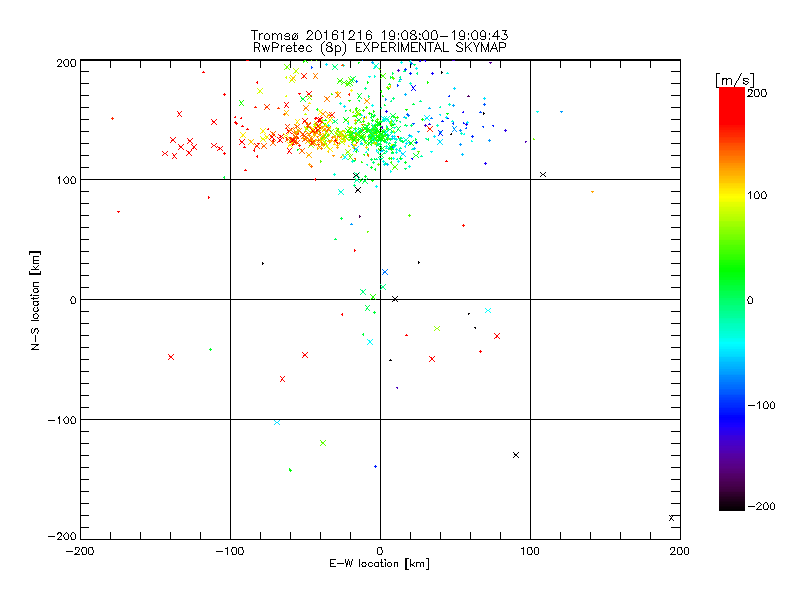Click the E-W axis tick label '0'

coord(380,551)
